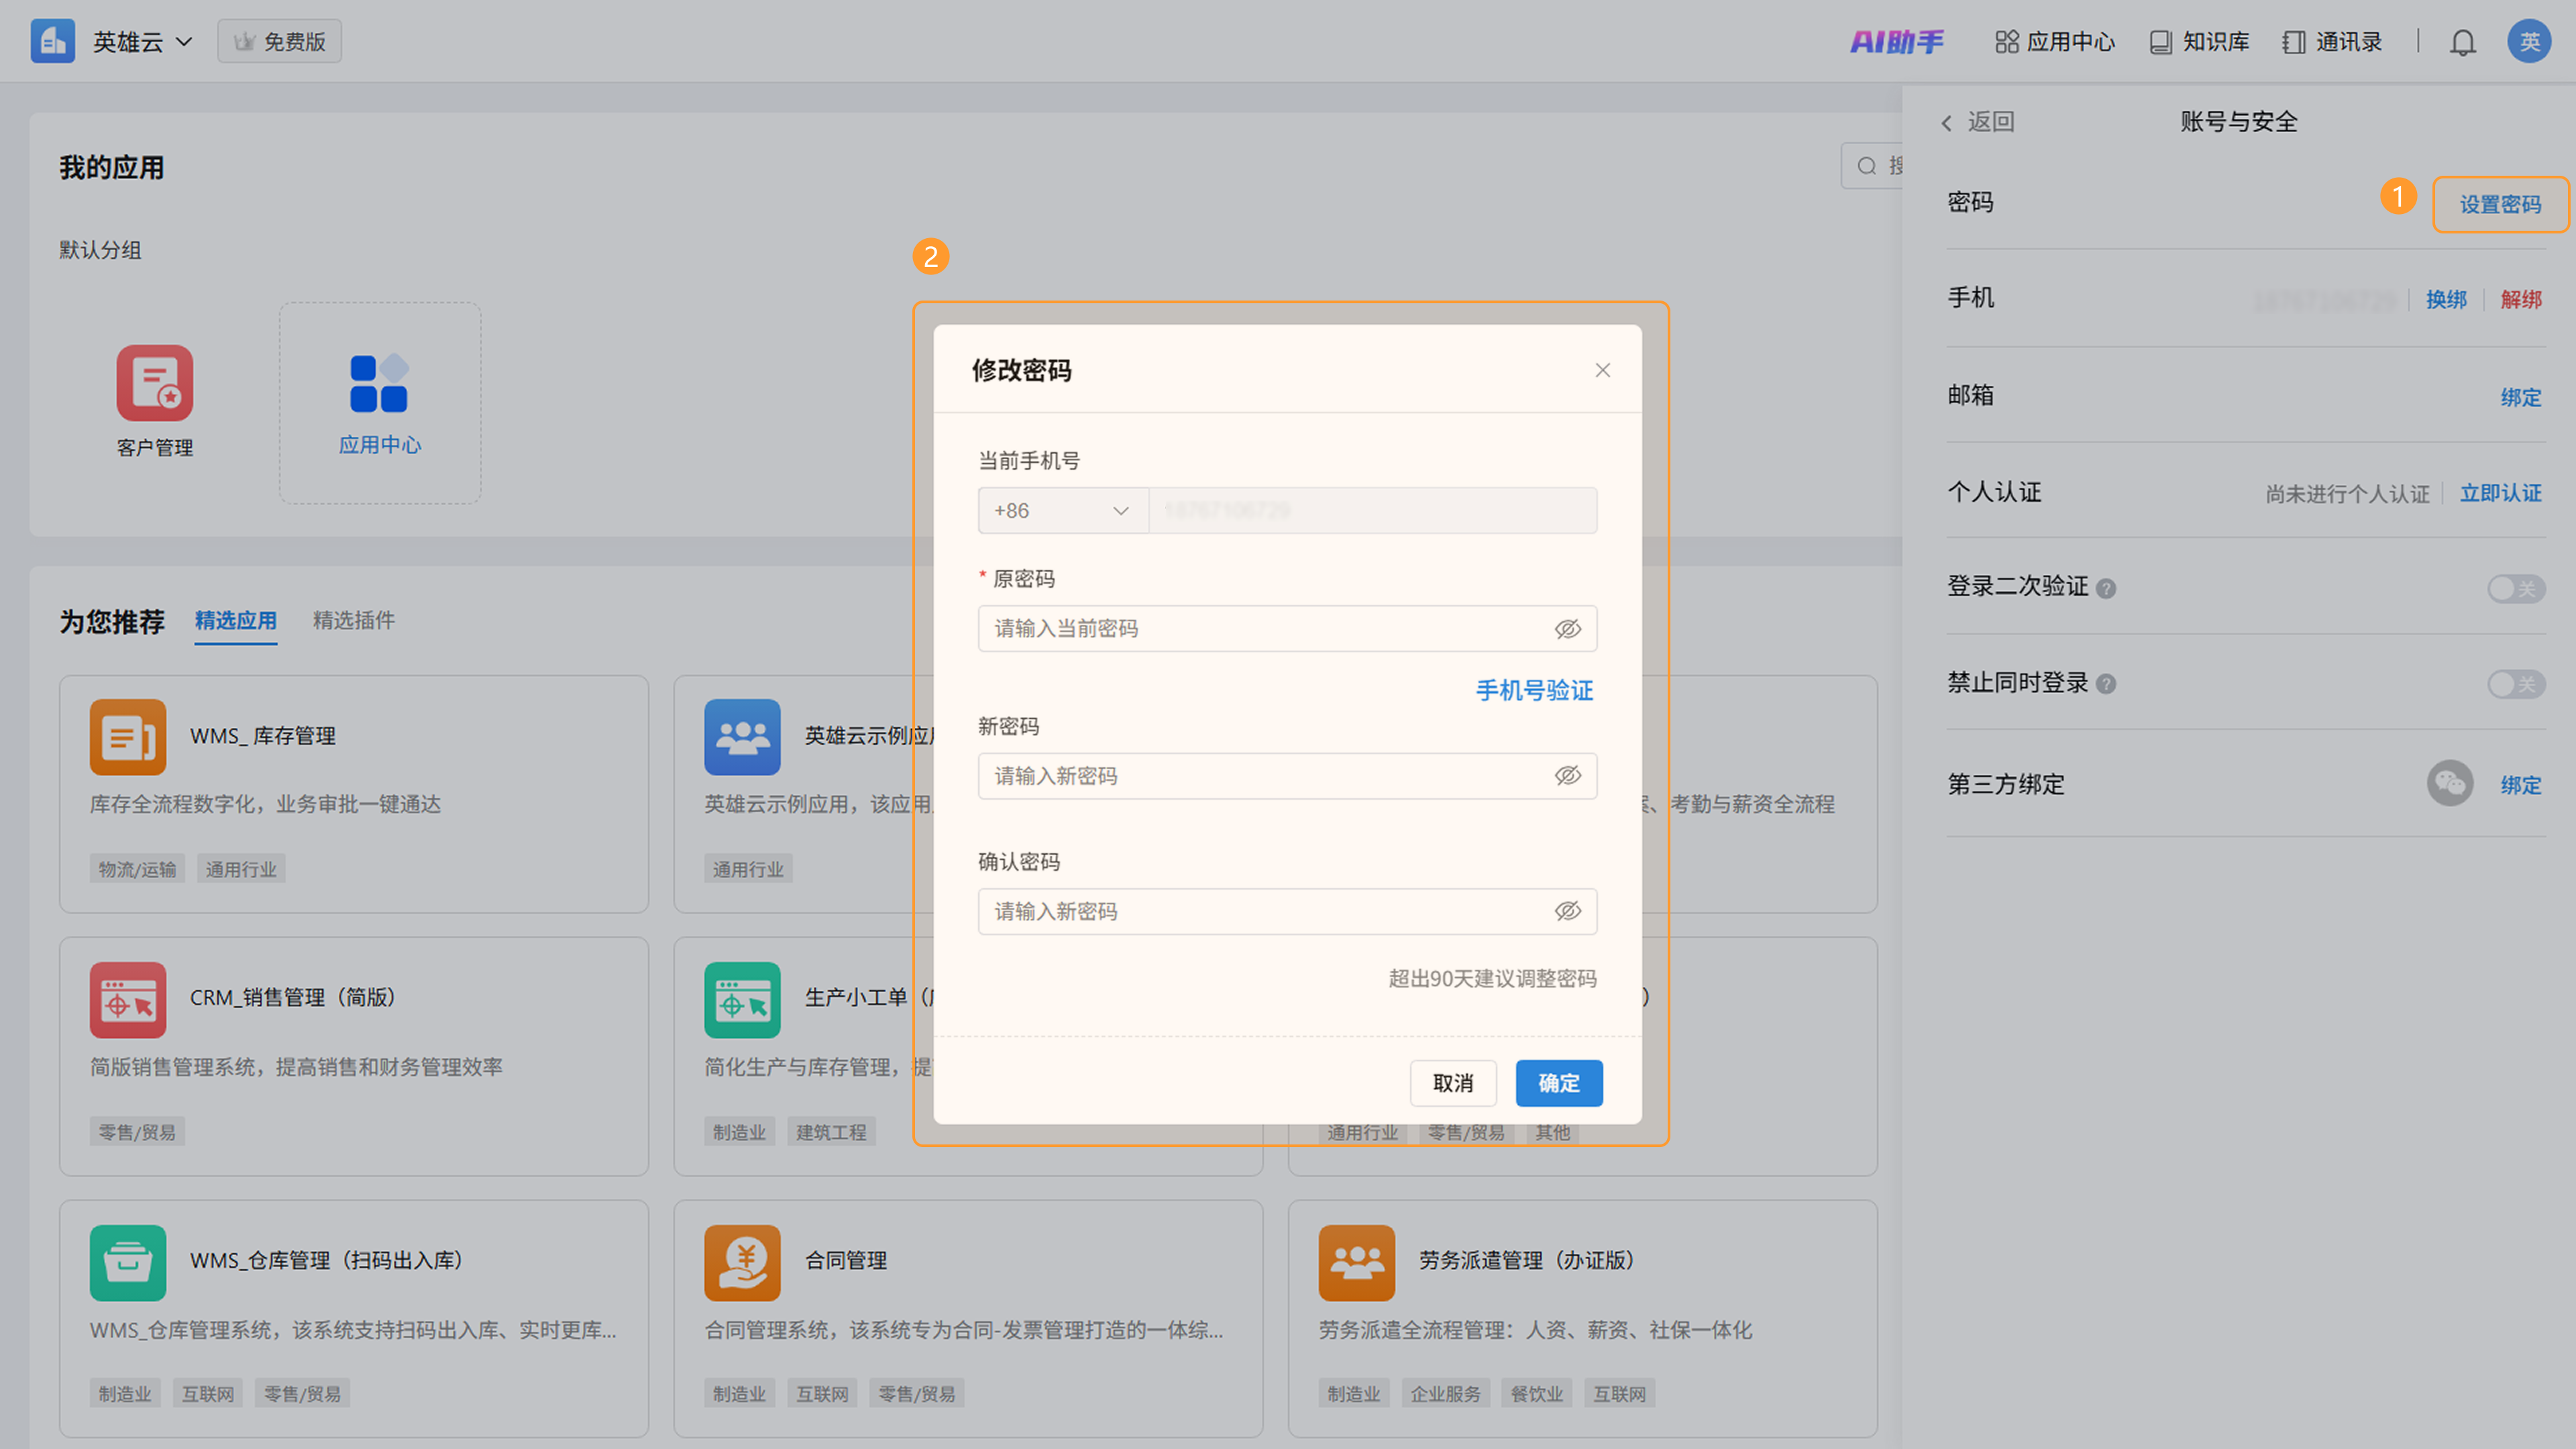The width and height of the screenshot is (2576, 1449).
Task: Click the notification bell icon
Action: (2462, 42)
